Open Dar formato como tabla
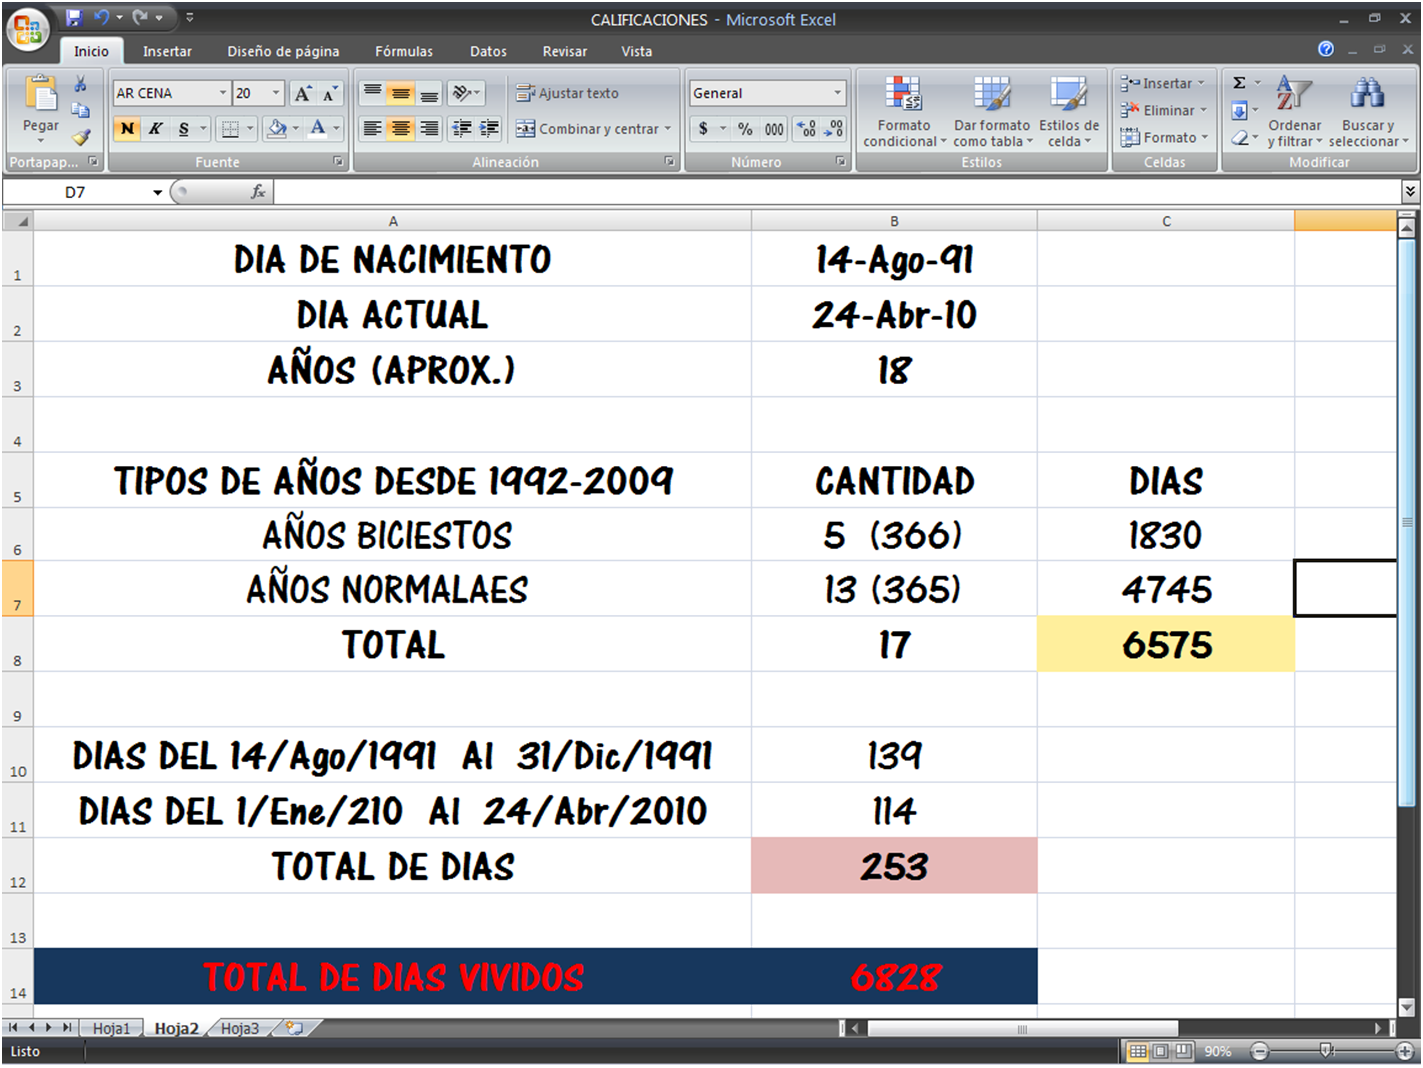 [x=991, y=112]
